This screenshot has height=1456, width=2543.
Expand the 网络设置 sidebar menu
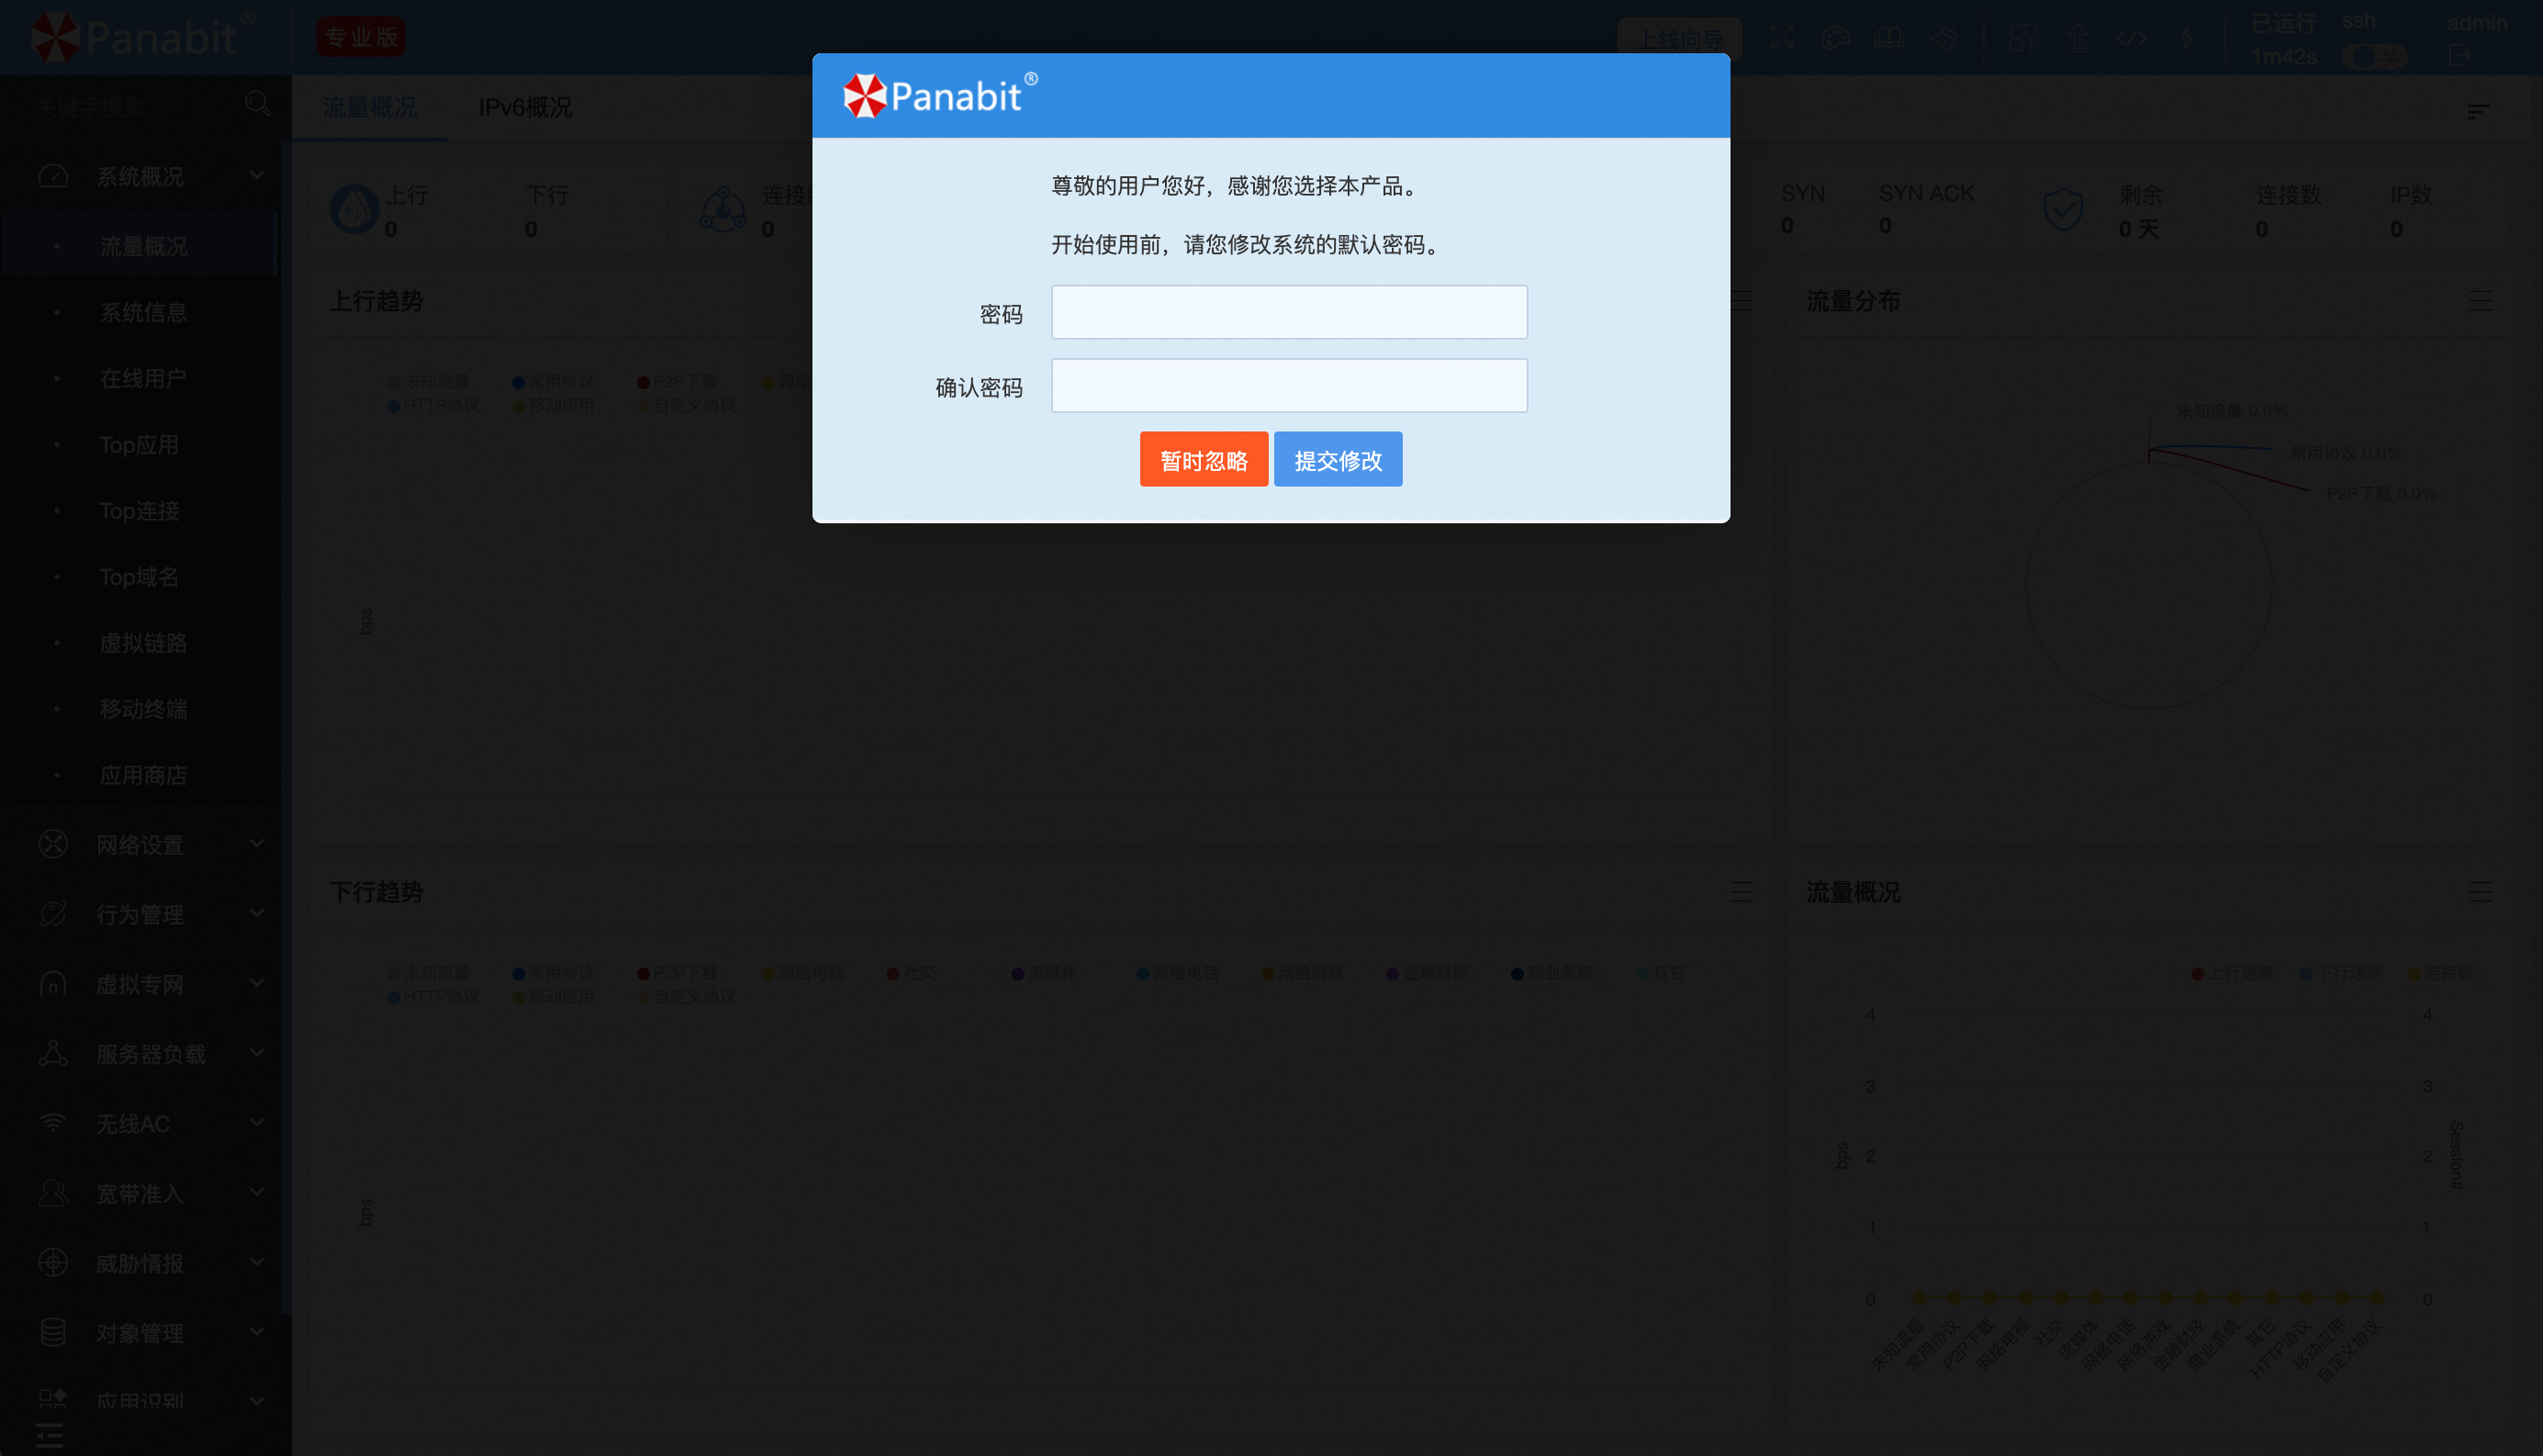(140, 844)
